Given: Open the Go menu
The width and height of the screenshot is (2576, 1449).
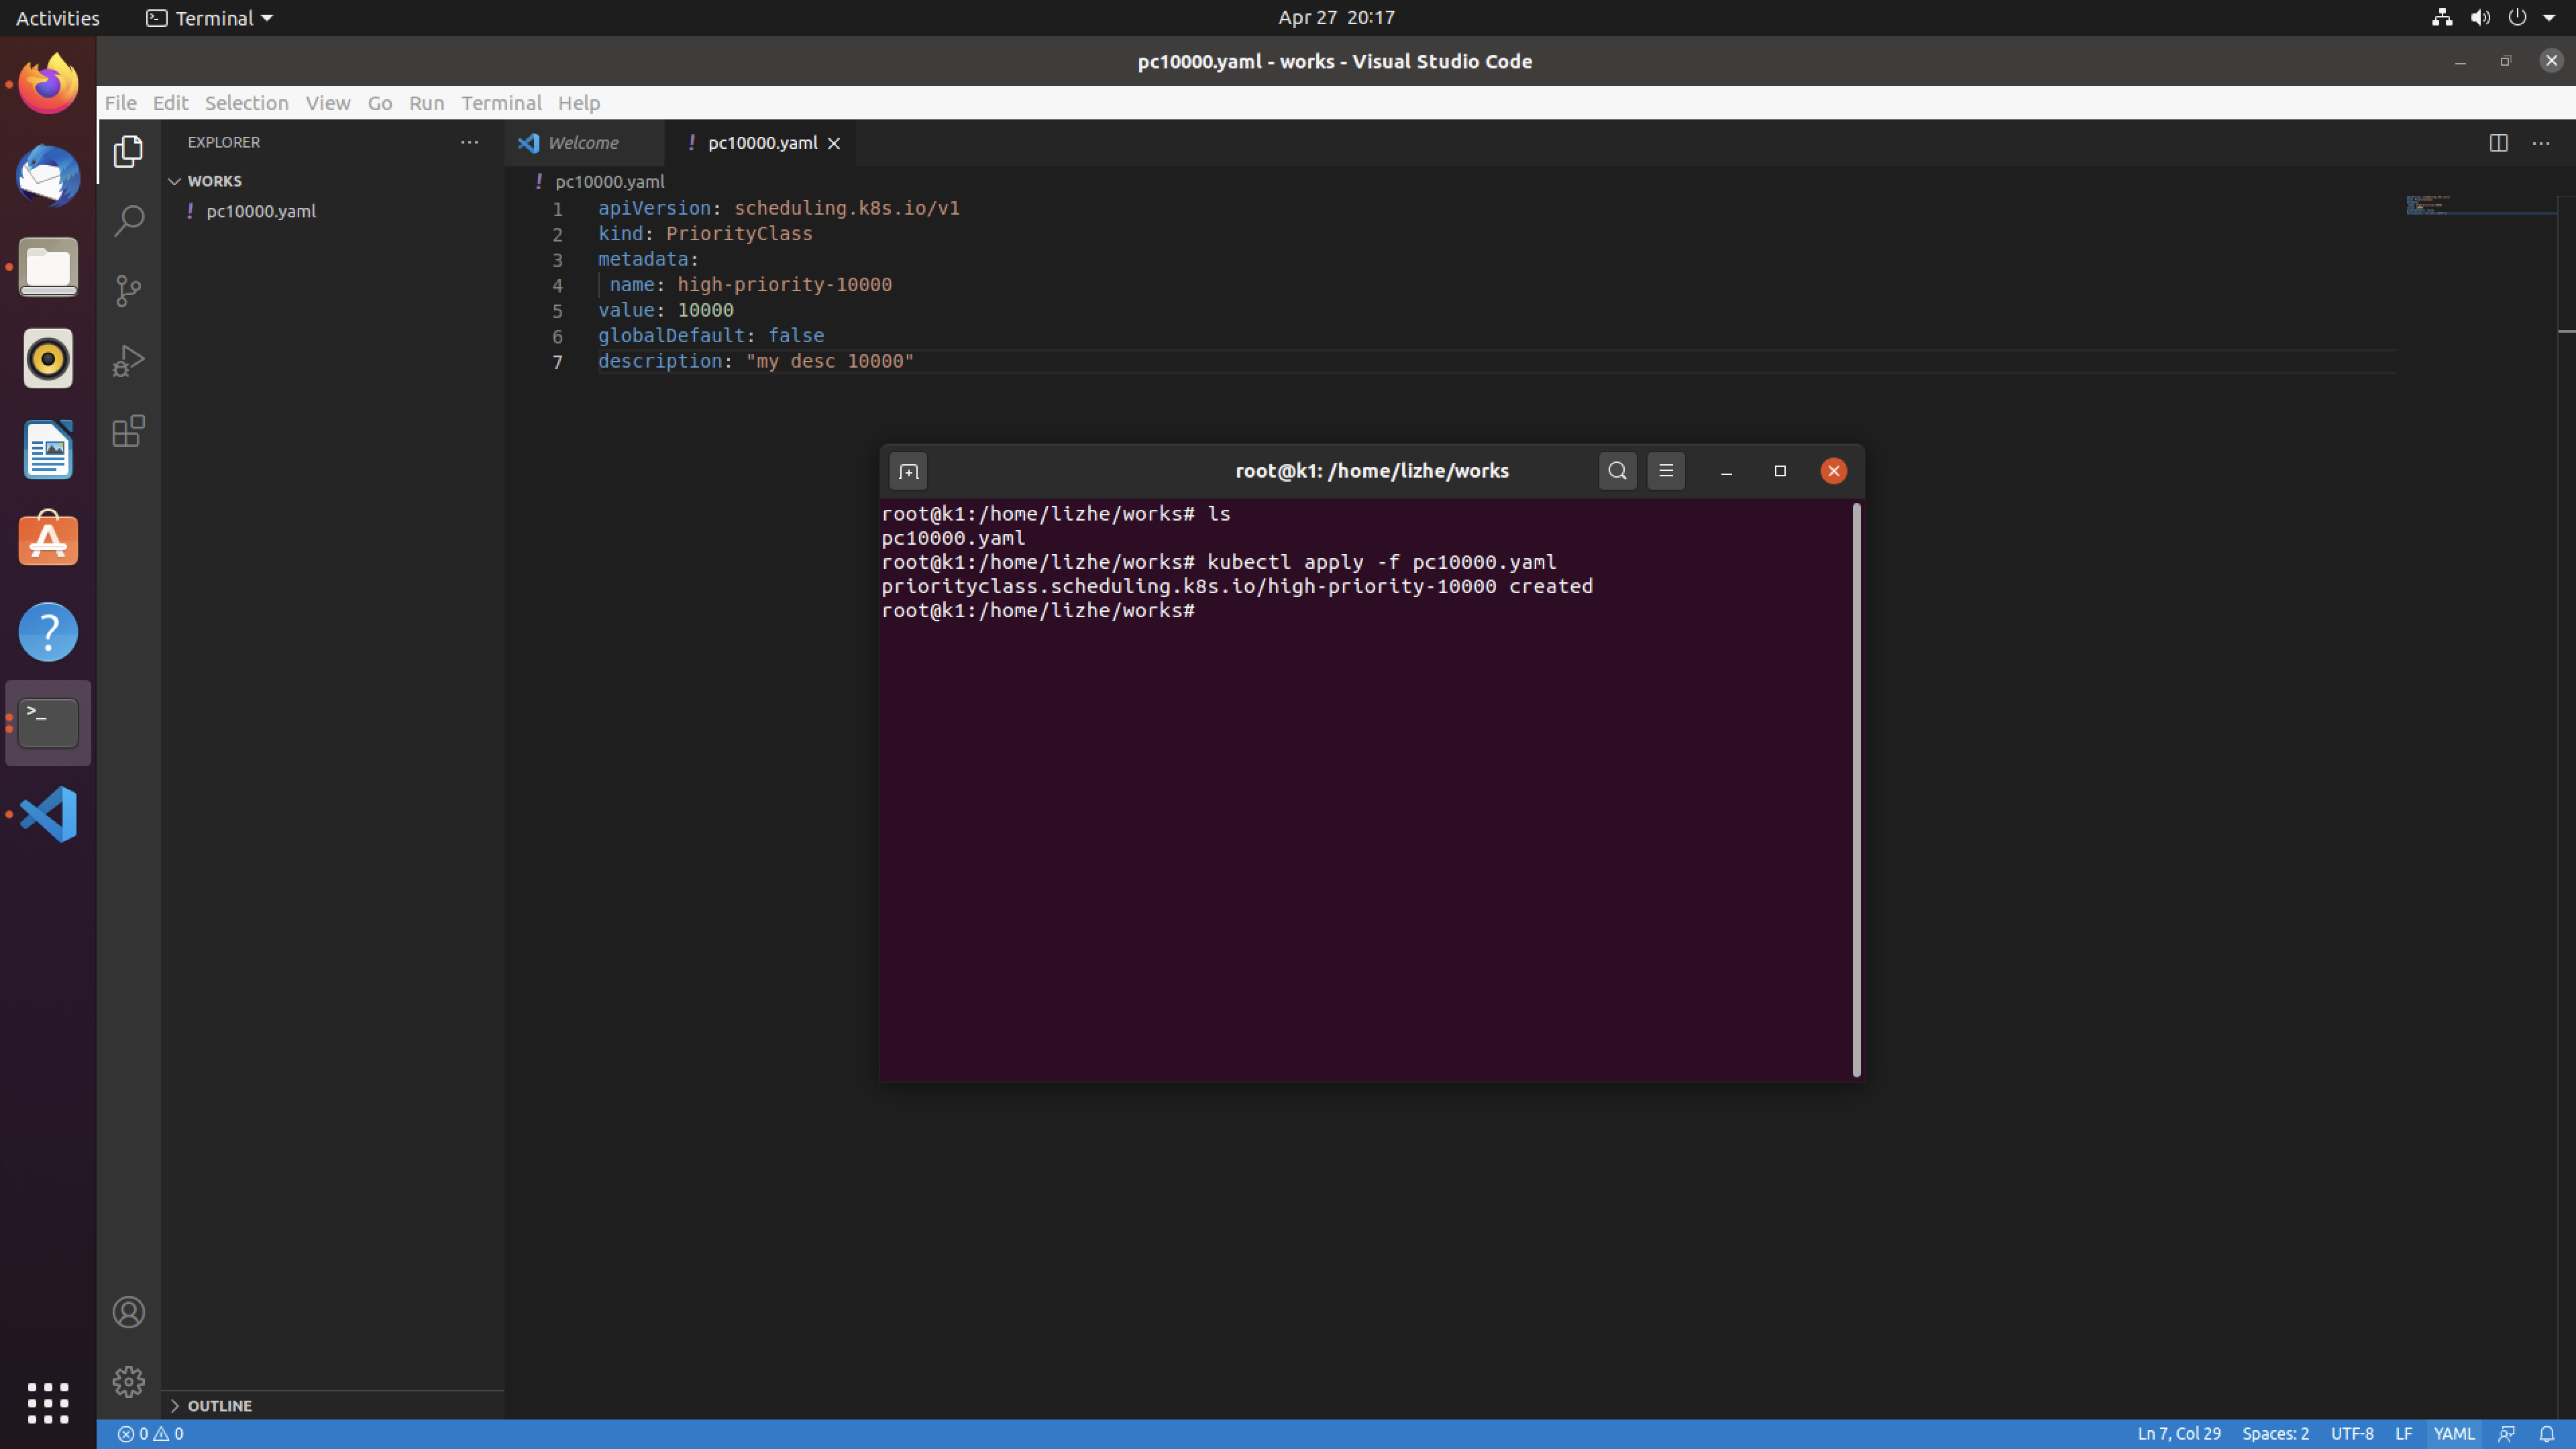Looking at the screenshot, I should [x=379, y=103].
